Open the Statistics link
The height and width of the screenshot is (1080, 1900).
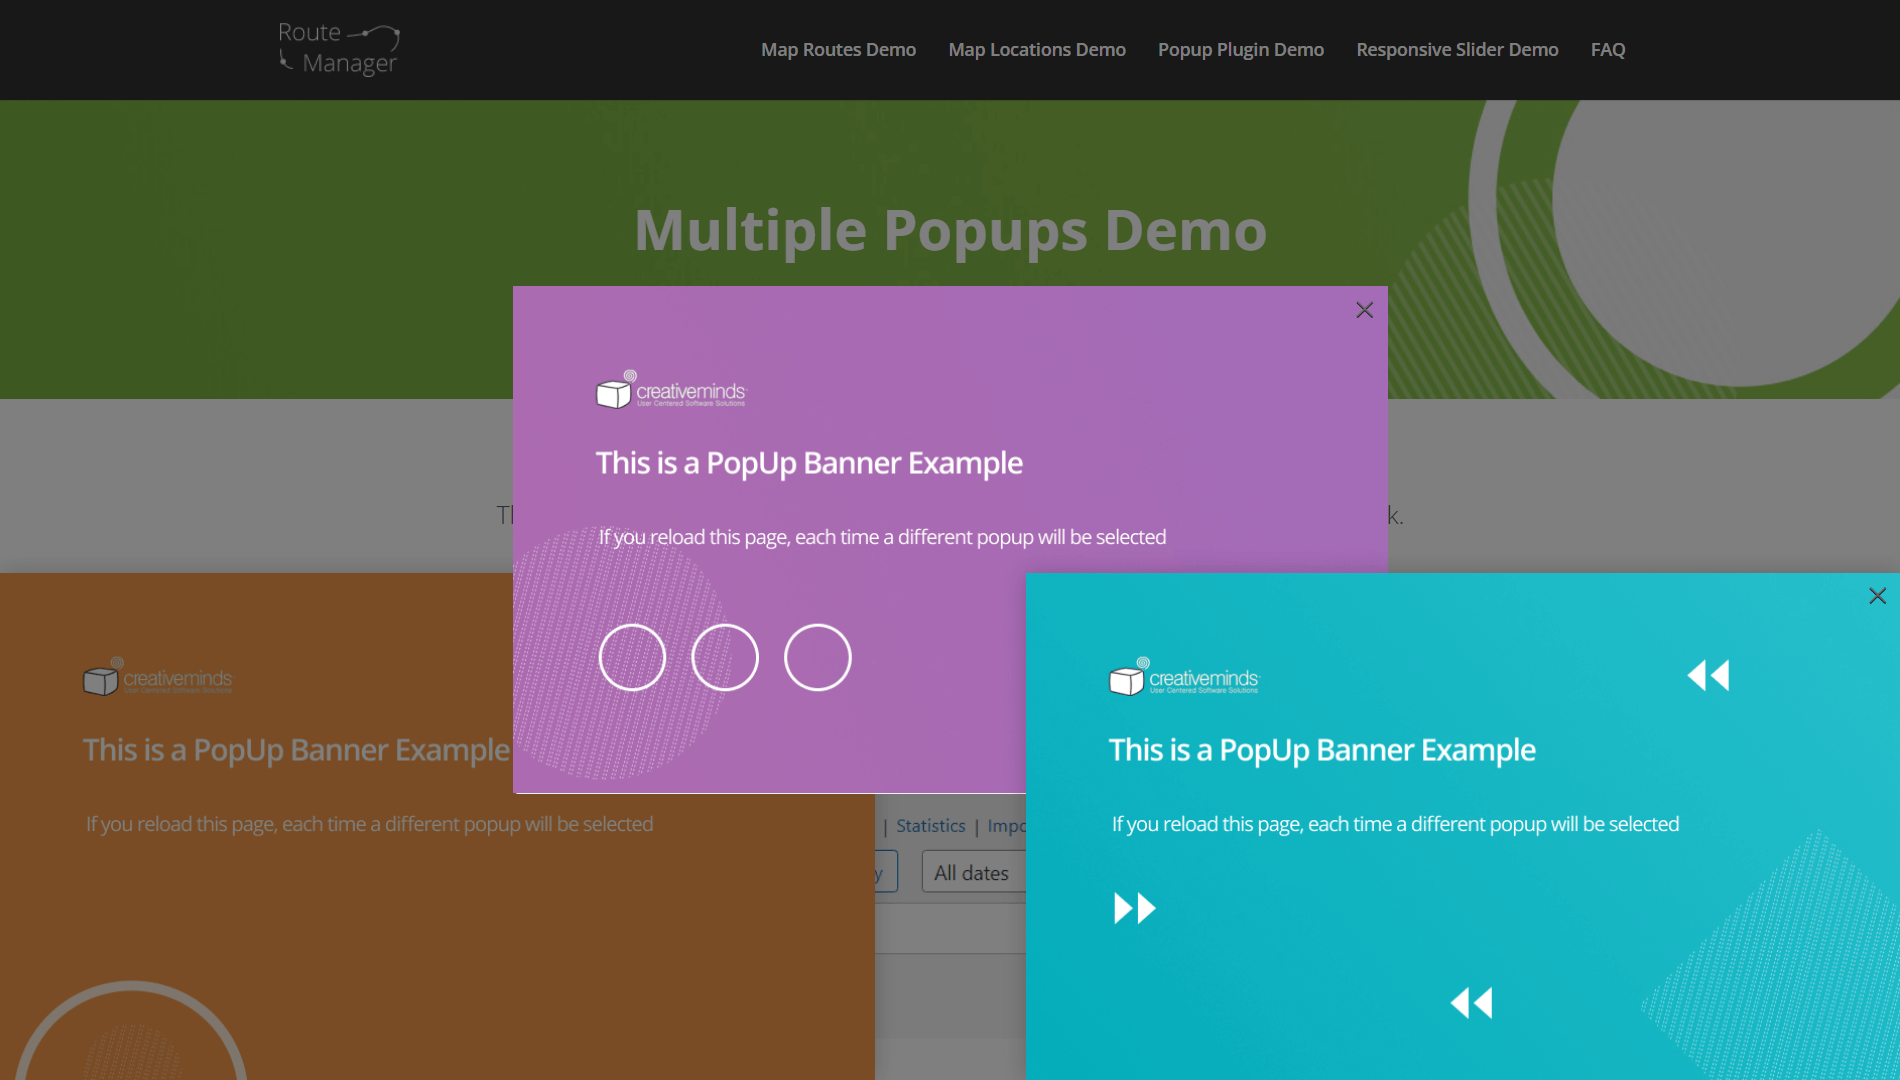pyautogui.click(x=930, y=825)
